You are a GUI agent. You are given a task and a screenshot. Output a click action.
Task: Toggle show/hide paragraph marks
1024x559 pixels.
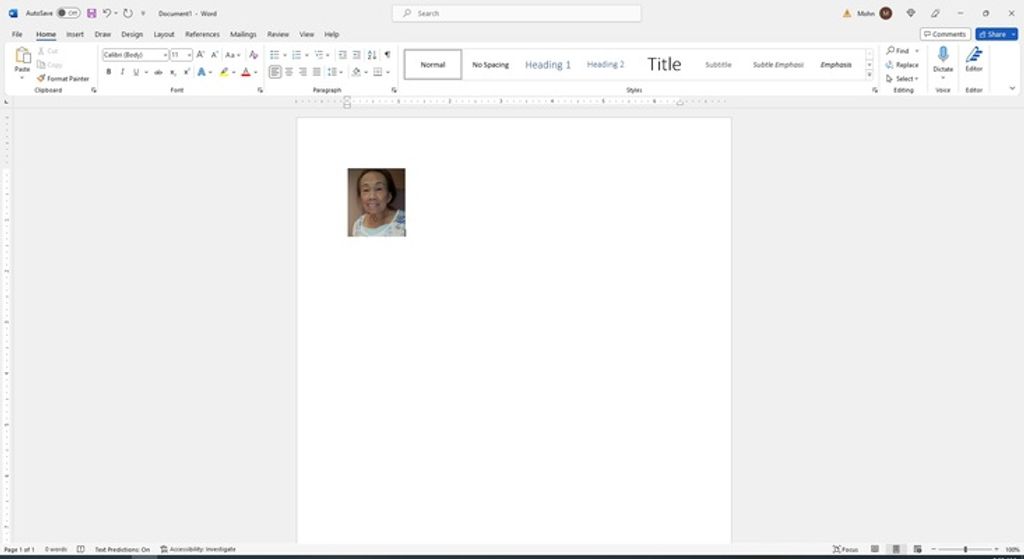point(387,55)
